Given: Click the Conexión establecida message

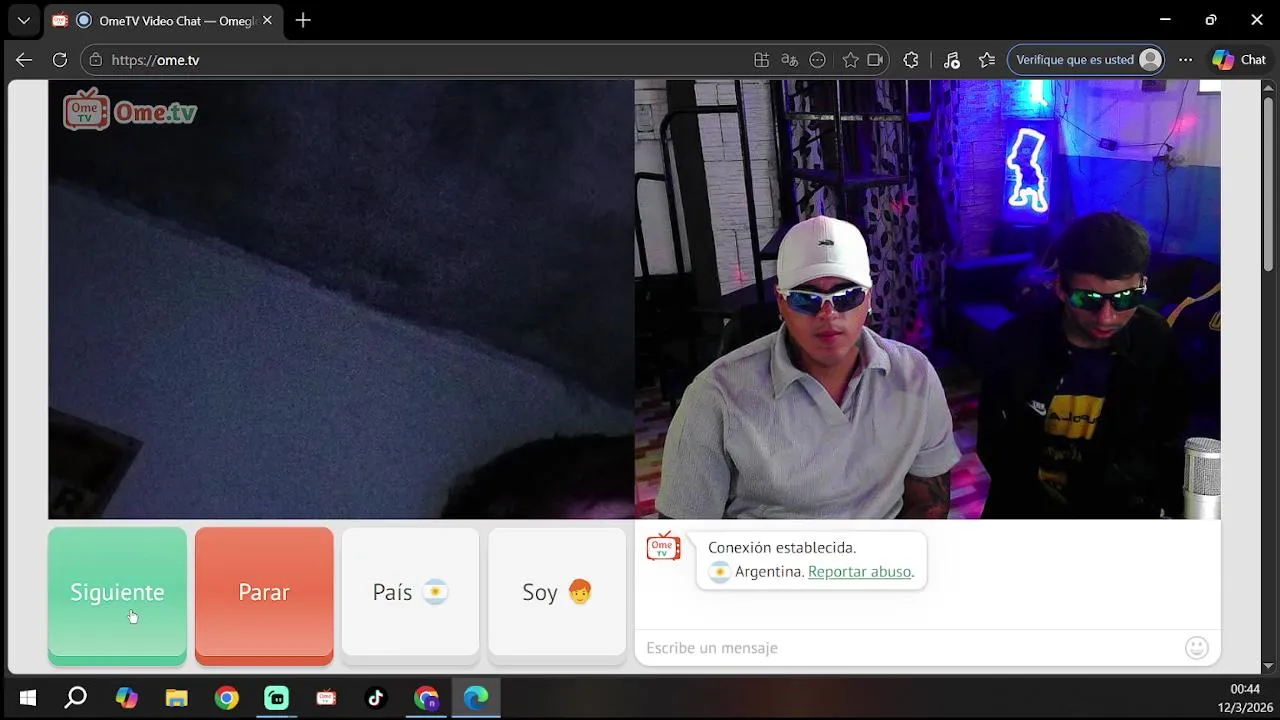Looking at the screenshot, I should click(782, 548).
